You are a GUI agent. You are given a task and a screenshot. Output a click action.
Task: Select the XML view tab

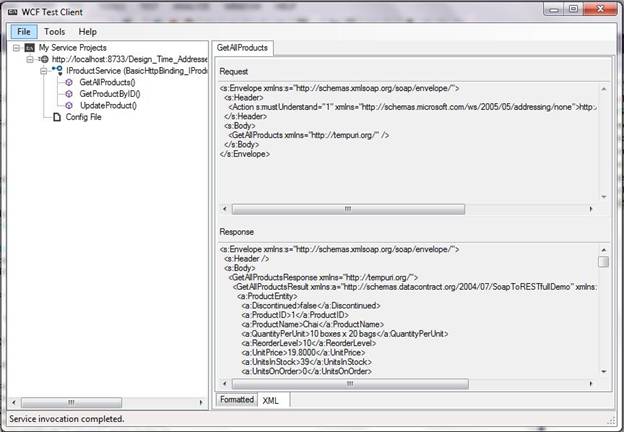click(271, 401)
